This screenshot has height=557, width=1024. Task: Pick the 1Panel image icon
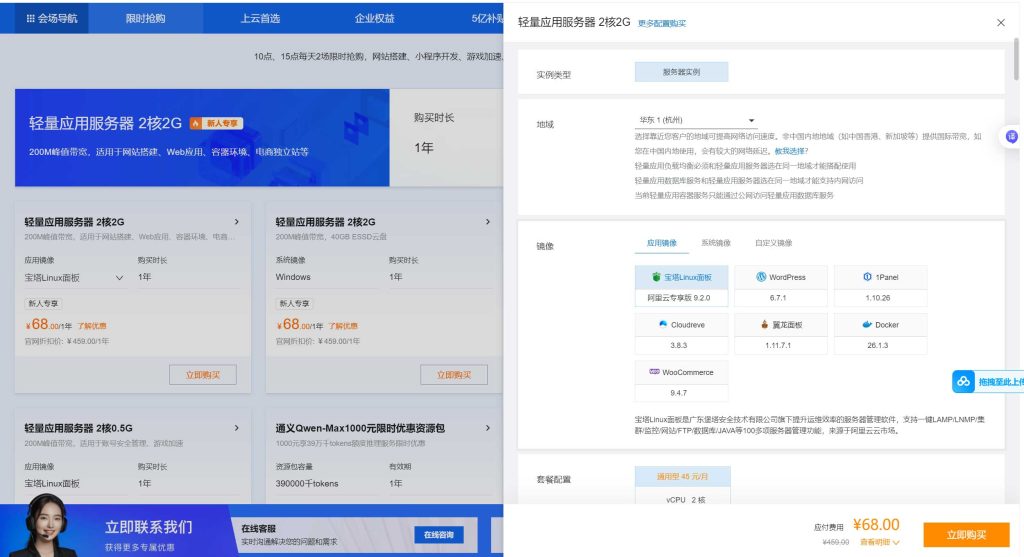point(867,277)
